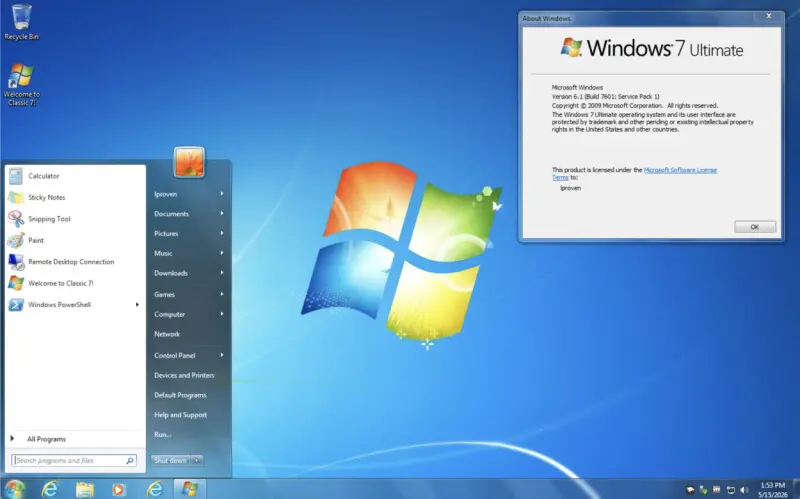Click the Start orb on the taskbar
The image size is (800, 499).
[14, 489]
